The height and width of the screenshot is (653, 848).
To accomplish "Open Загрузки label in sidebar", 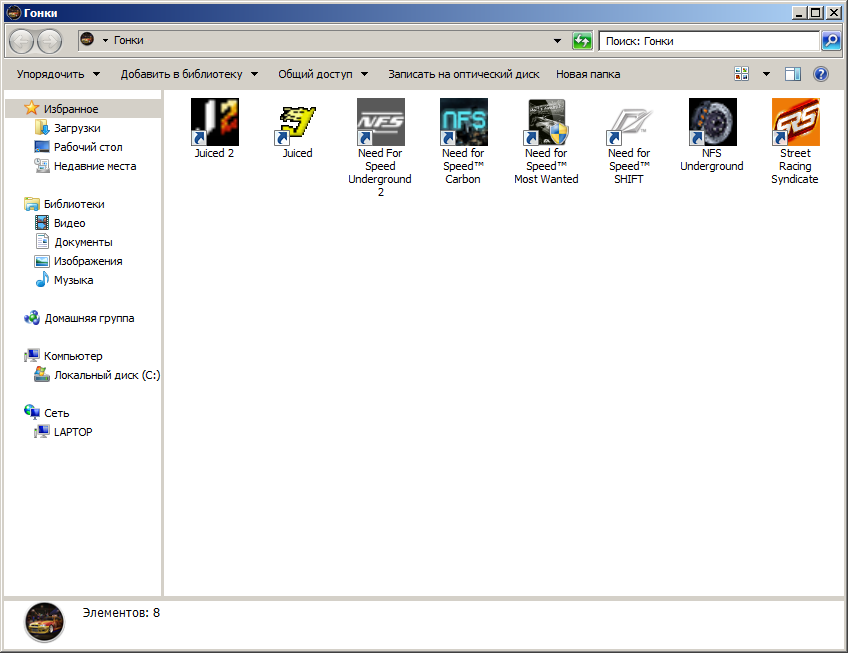I will coord(77,128).
